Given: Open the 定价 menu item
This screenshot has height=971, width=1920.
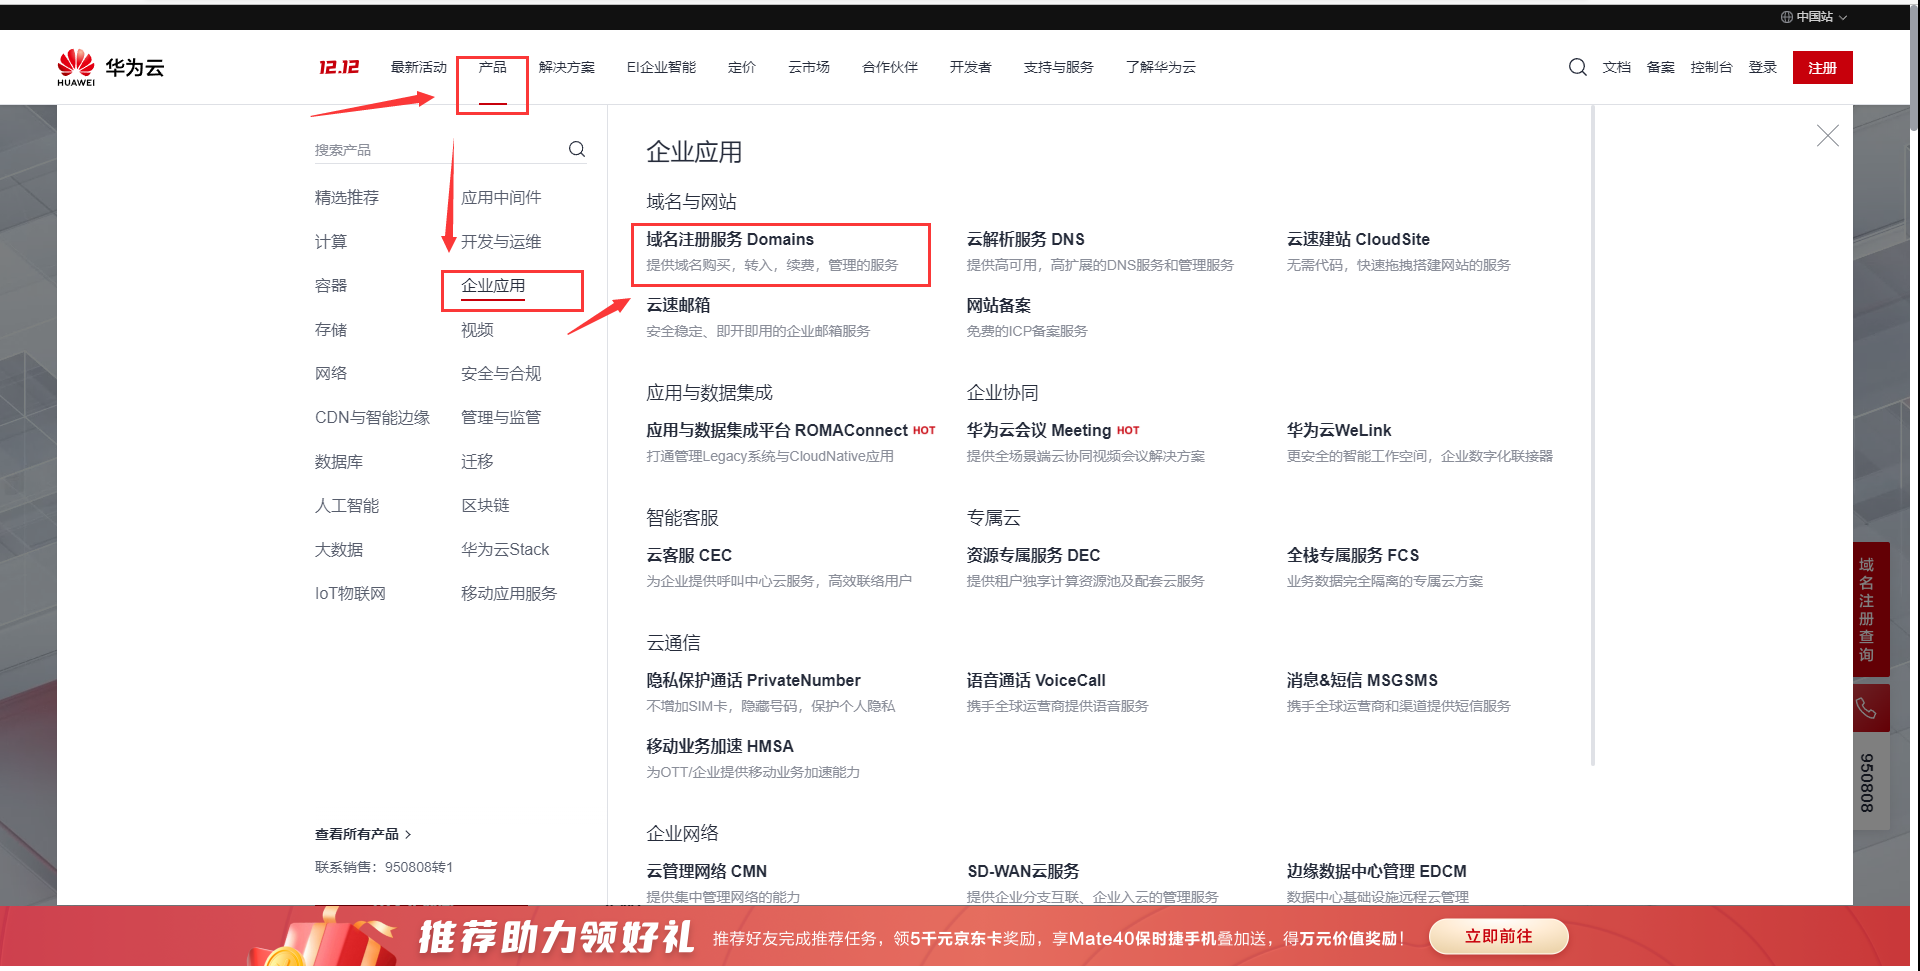Looking at the screenshot, I should (x=742, y=67).
